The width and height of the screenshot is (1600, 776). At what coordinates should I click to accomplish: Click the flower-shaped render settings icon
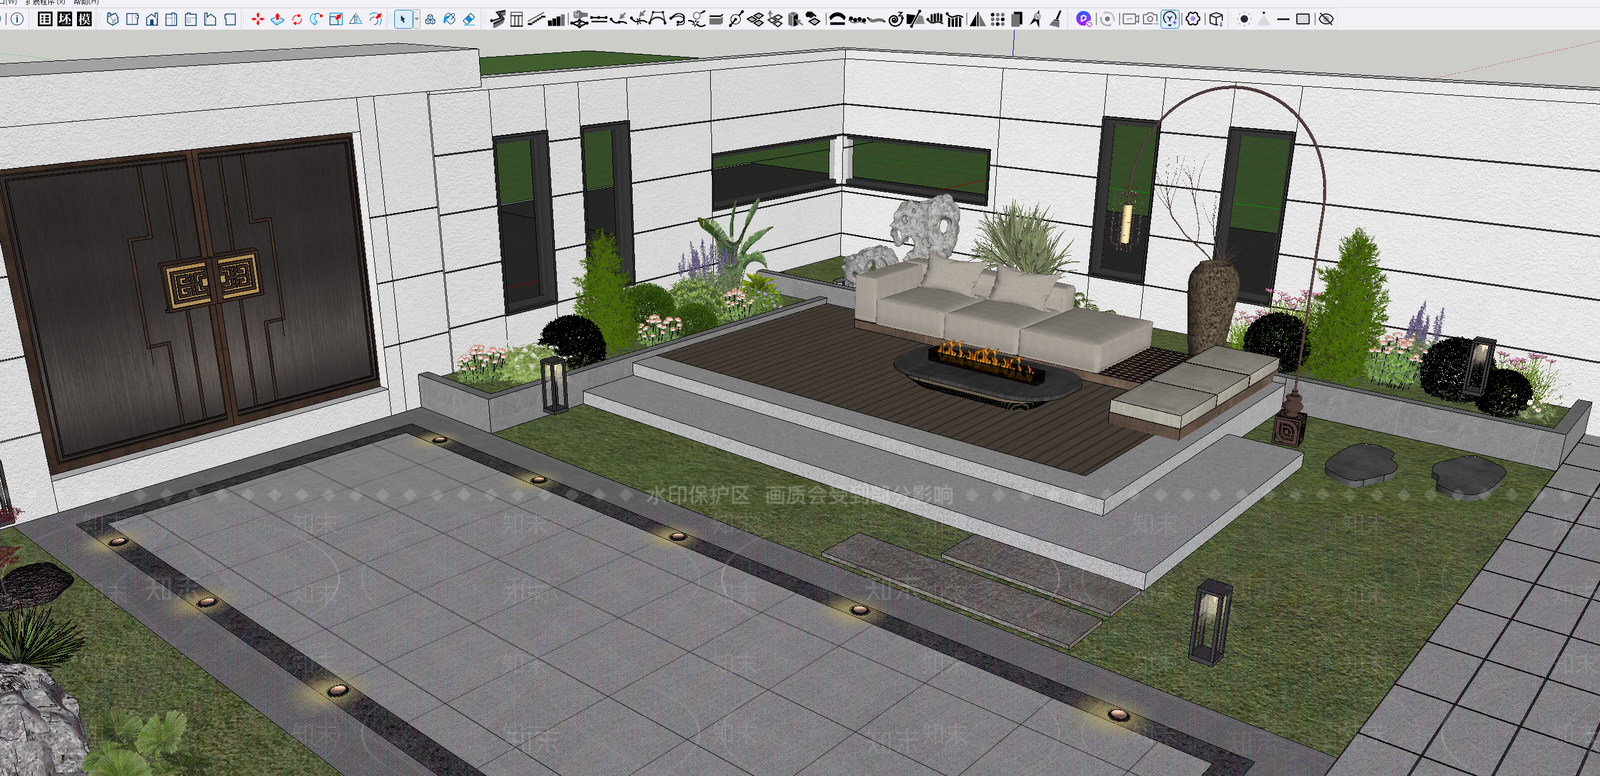pos(1193,19)
